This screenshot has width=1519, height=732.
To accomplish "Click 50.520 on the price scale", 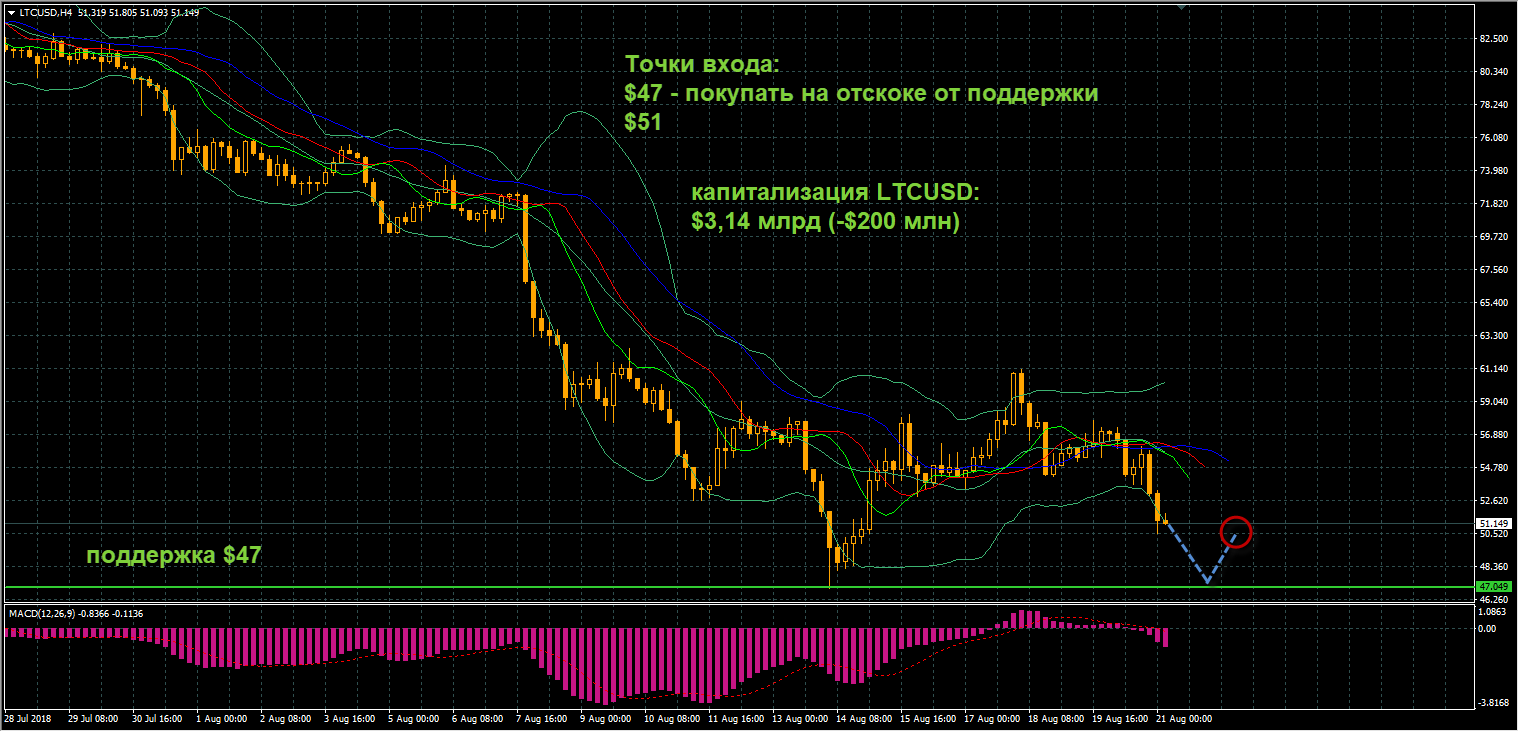I will point(1492,533).
